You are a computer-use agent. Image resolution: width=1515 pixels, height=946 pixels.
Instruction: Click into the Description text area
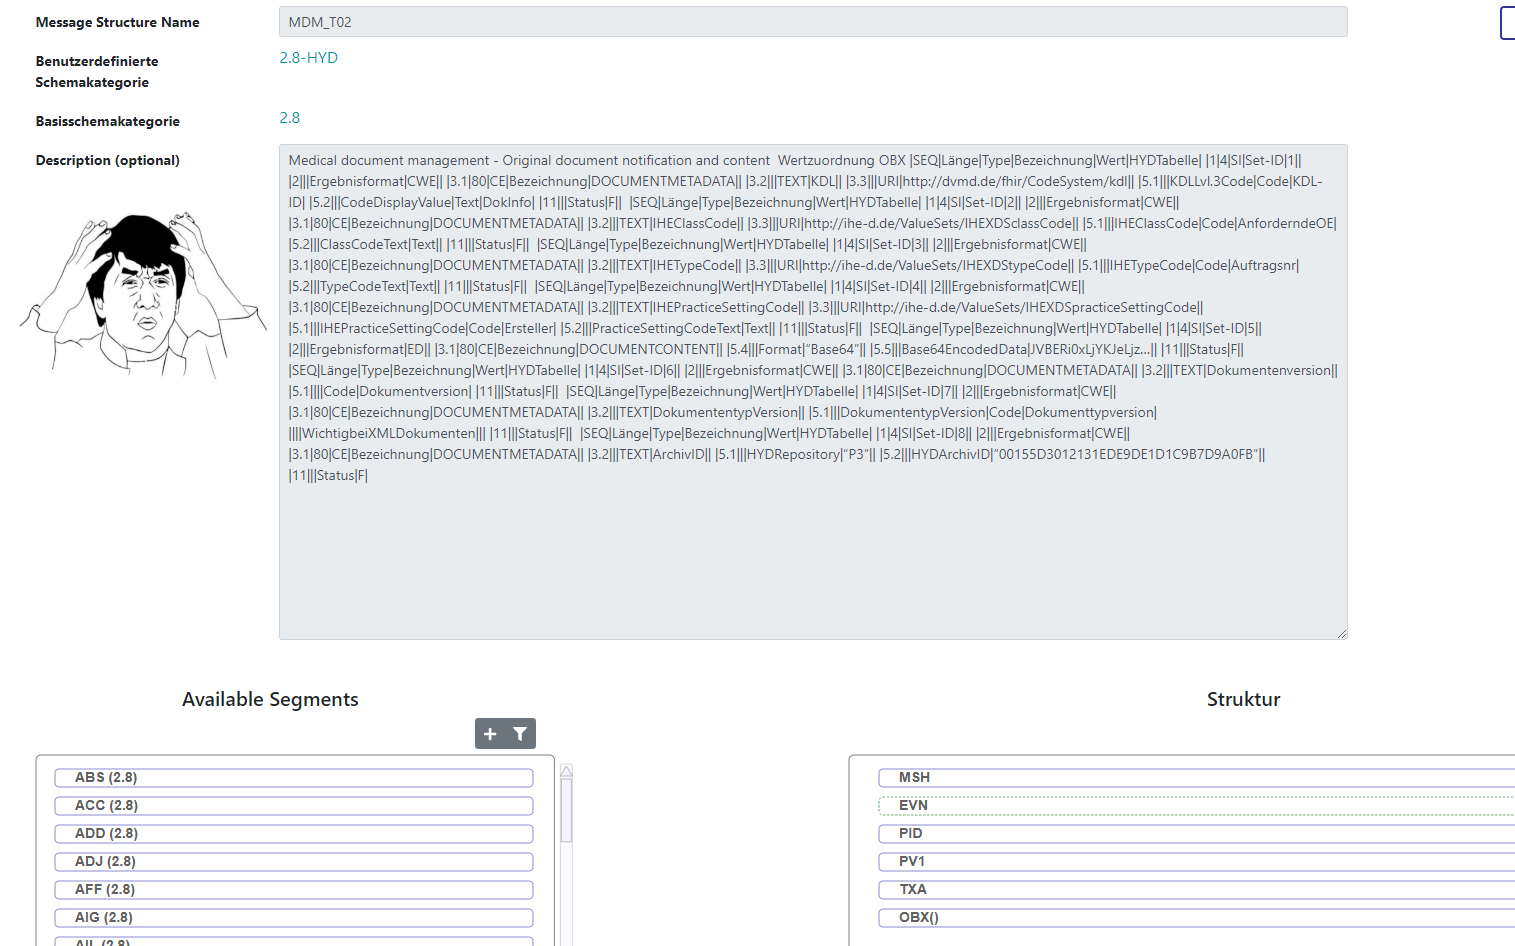point(812,550)
